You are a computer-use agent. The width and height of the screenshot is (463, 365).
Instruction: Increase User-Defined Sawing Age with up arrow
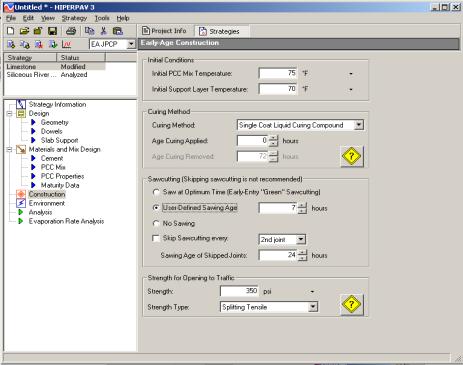point(302,205)
